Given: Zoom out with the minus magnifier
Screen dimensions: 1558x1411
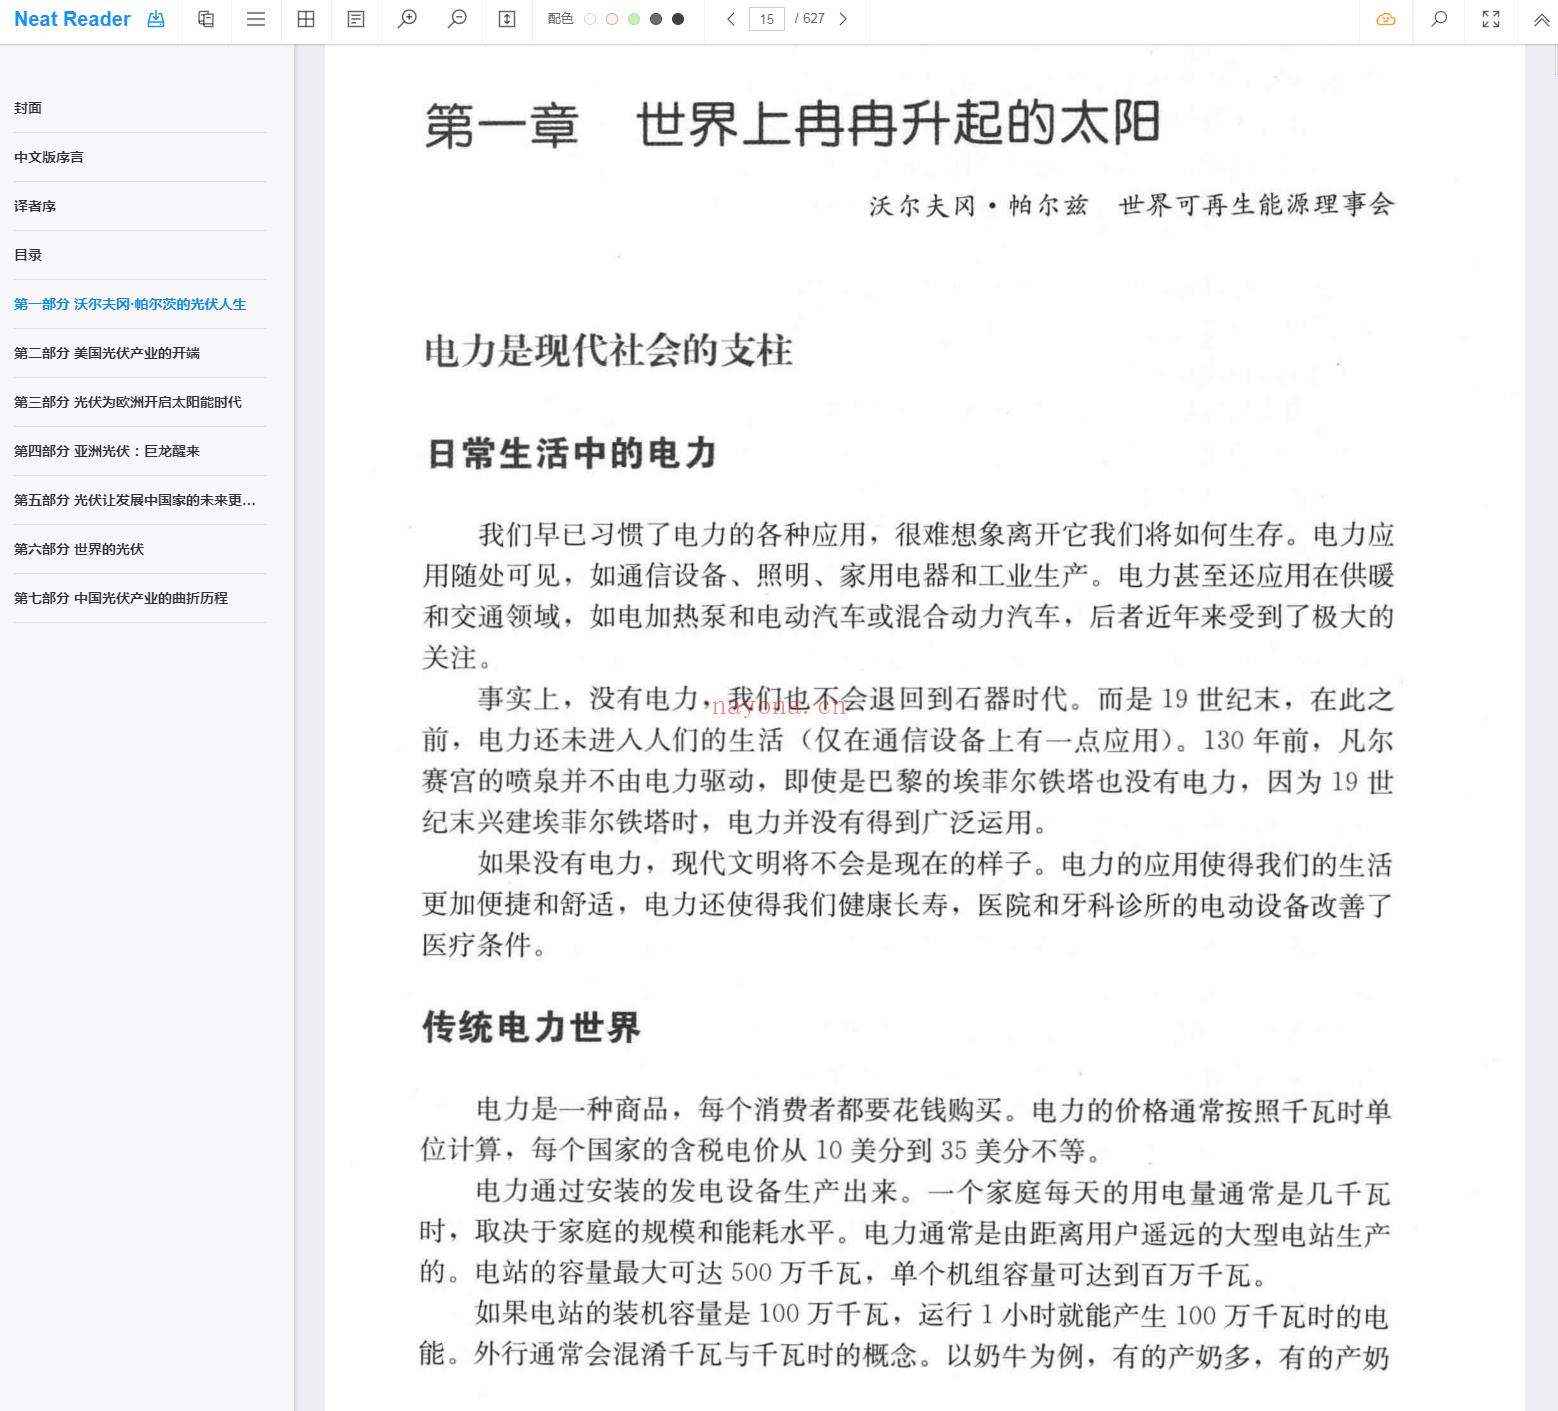Looking at the screenshot, I should (457, 19).
